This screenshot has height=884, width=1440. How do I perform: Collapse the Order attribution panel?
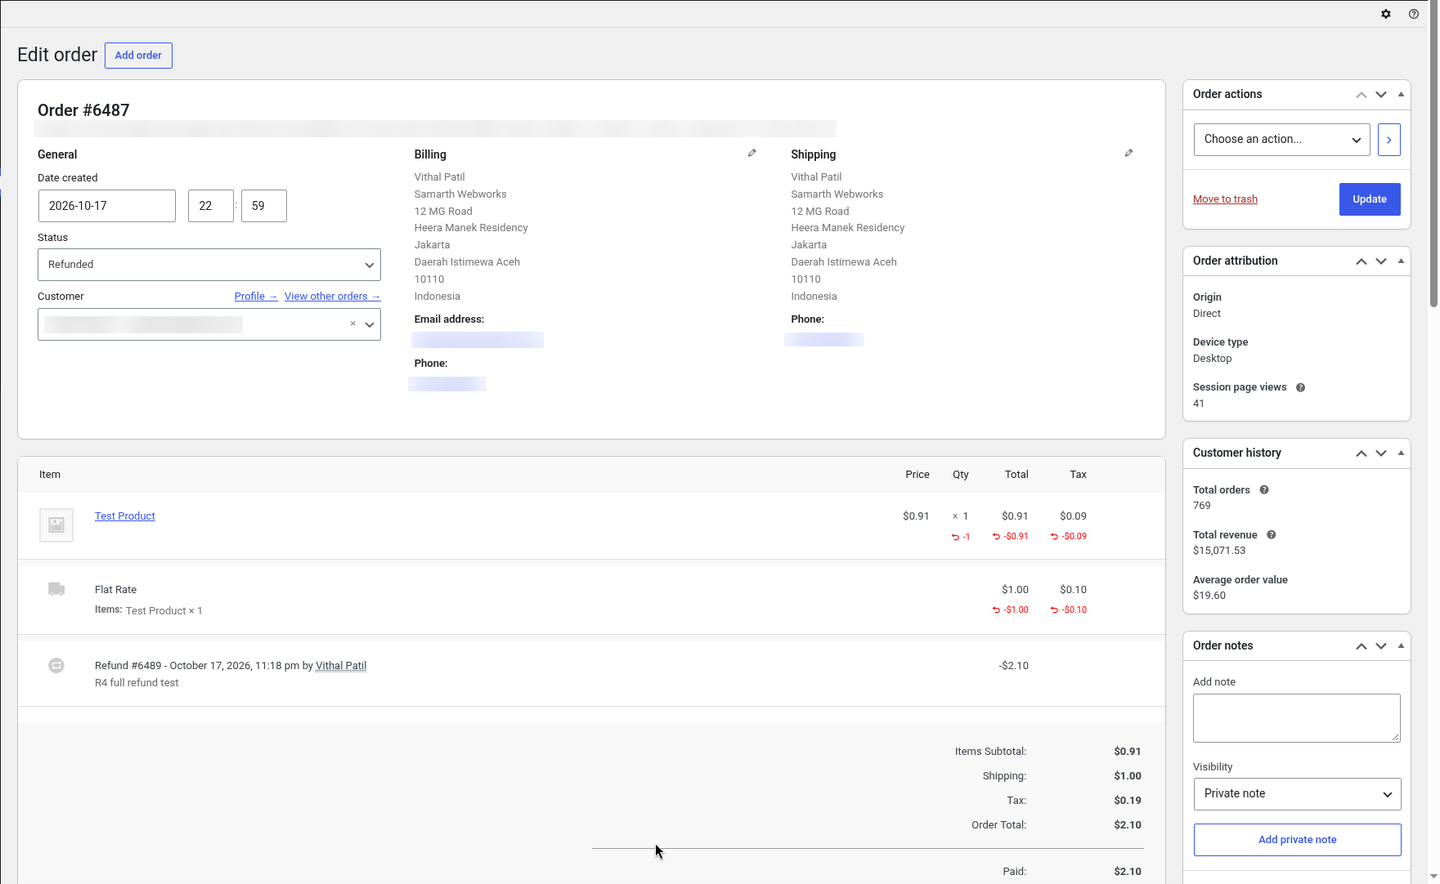coord(1401,261)
